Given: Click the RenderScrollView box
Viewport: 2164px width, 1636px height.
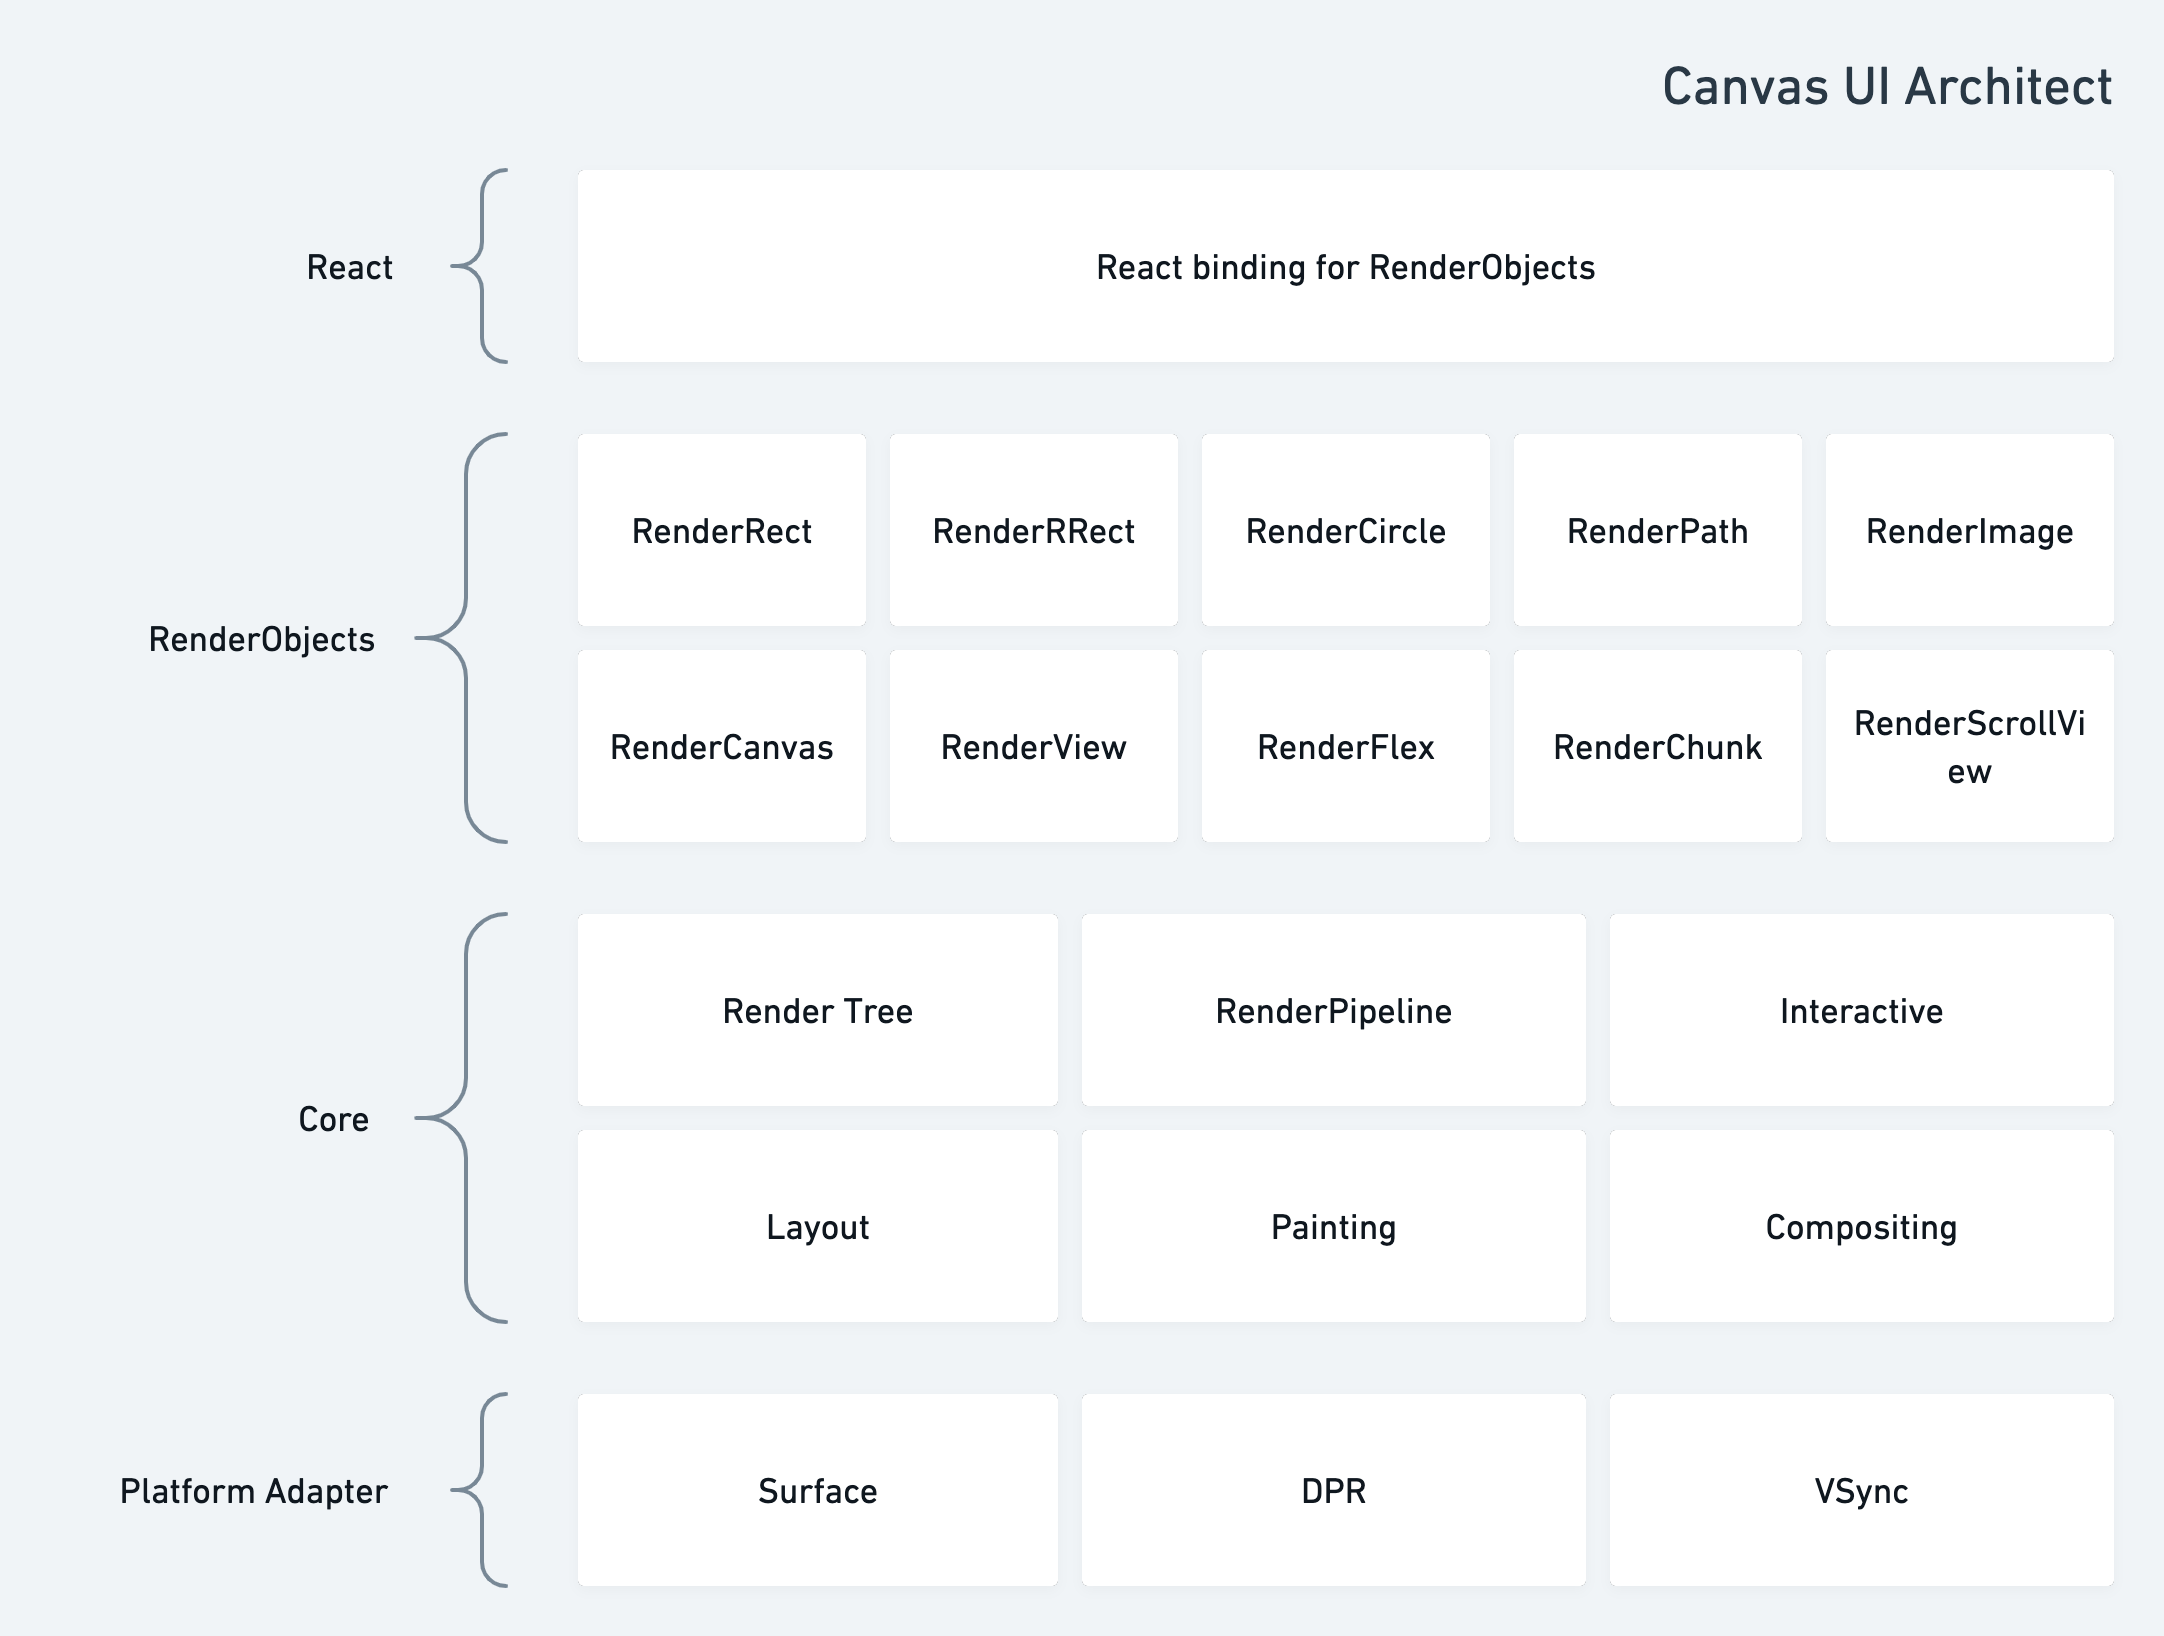Looking at the screenshot, I should click(1969, 746).
